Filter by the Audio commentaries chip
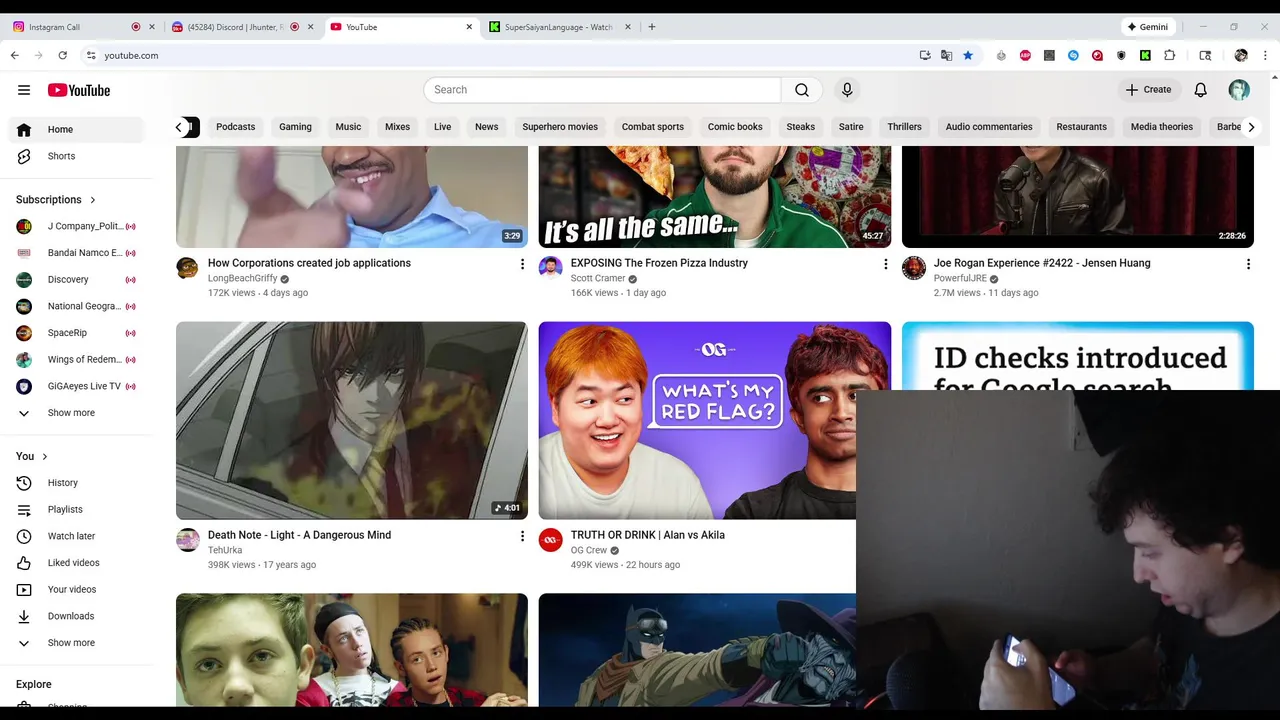The image size is (1280, 720). [x=989, y=127]
